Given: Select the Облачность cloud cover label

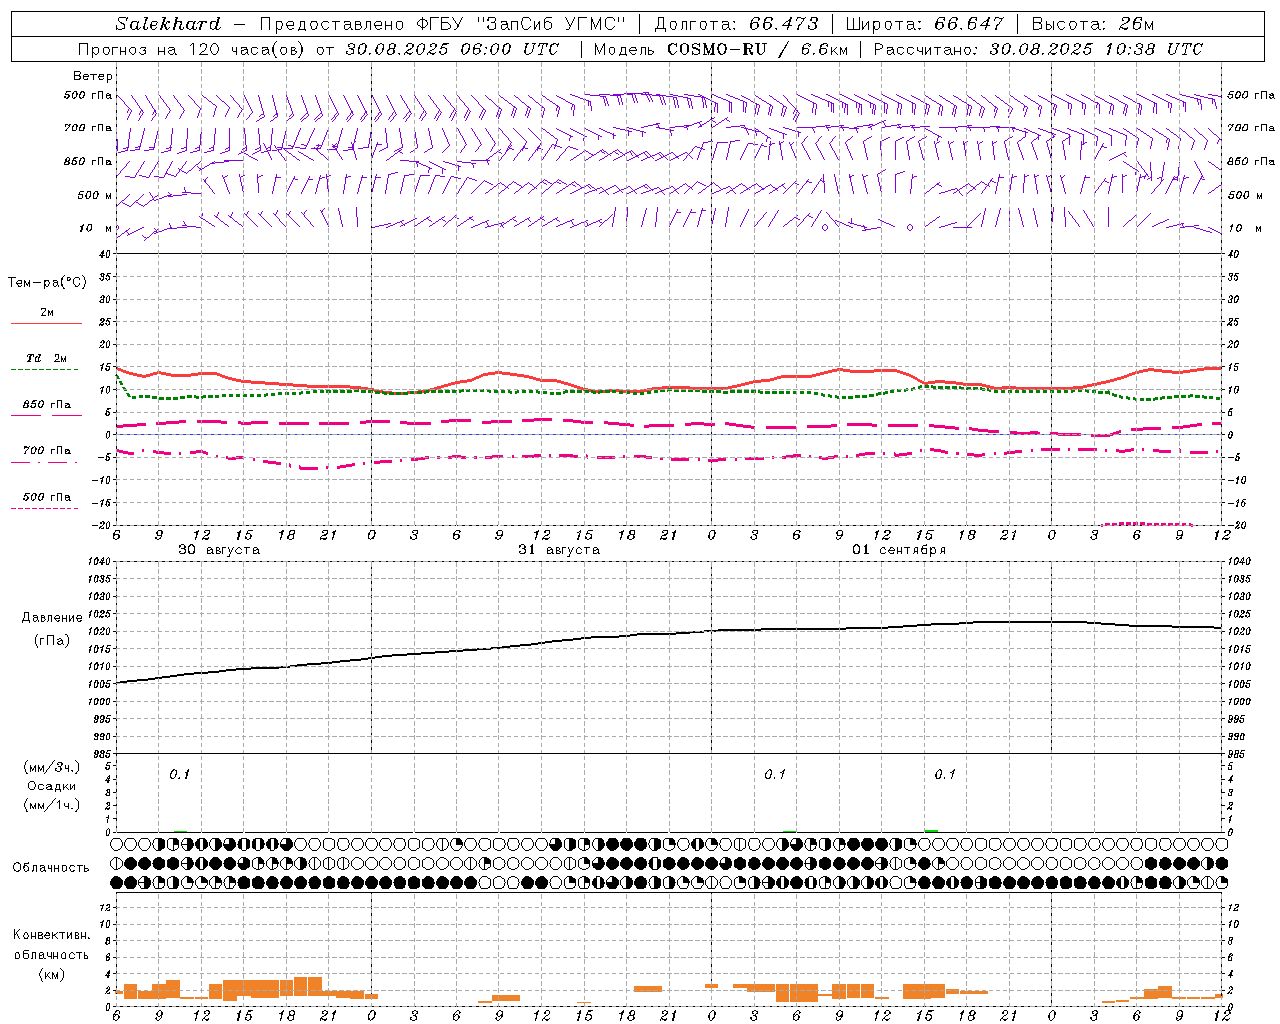Looking at the screenshot, I should tap(51, 868).
